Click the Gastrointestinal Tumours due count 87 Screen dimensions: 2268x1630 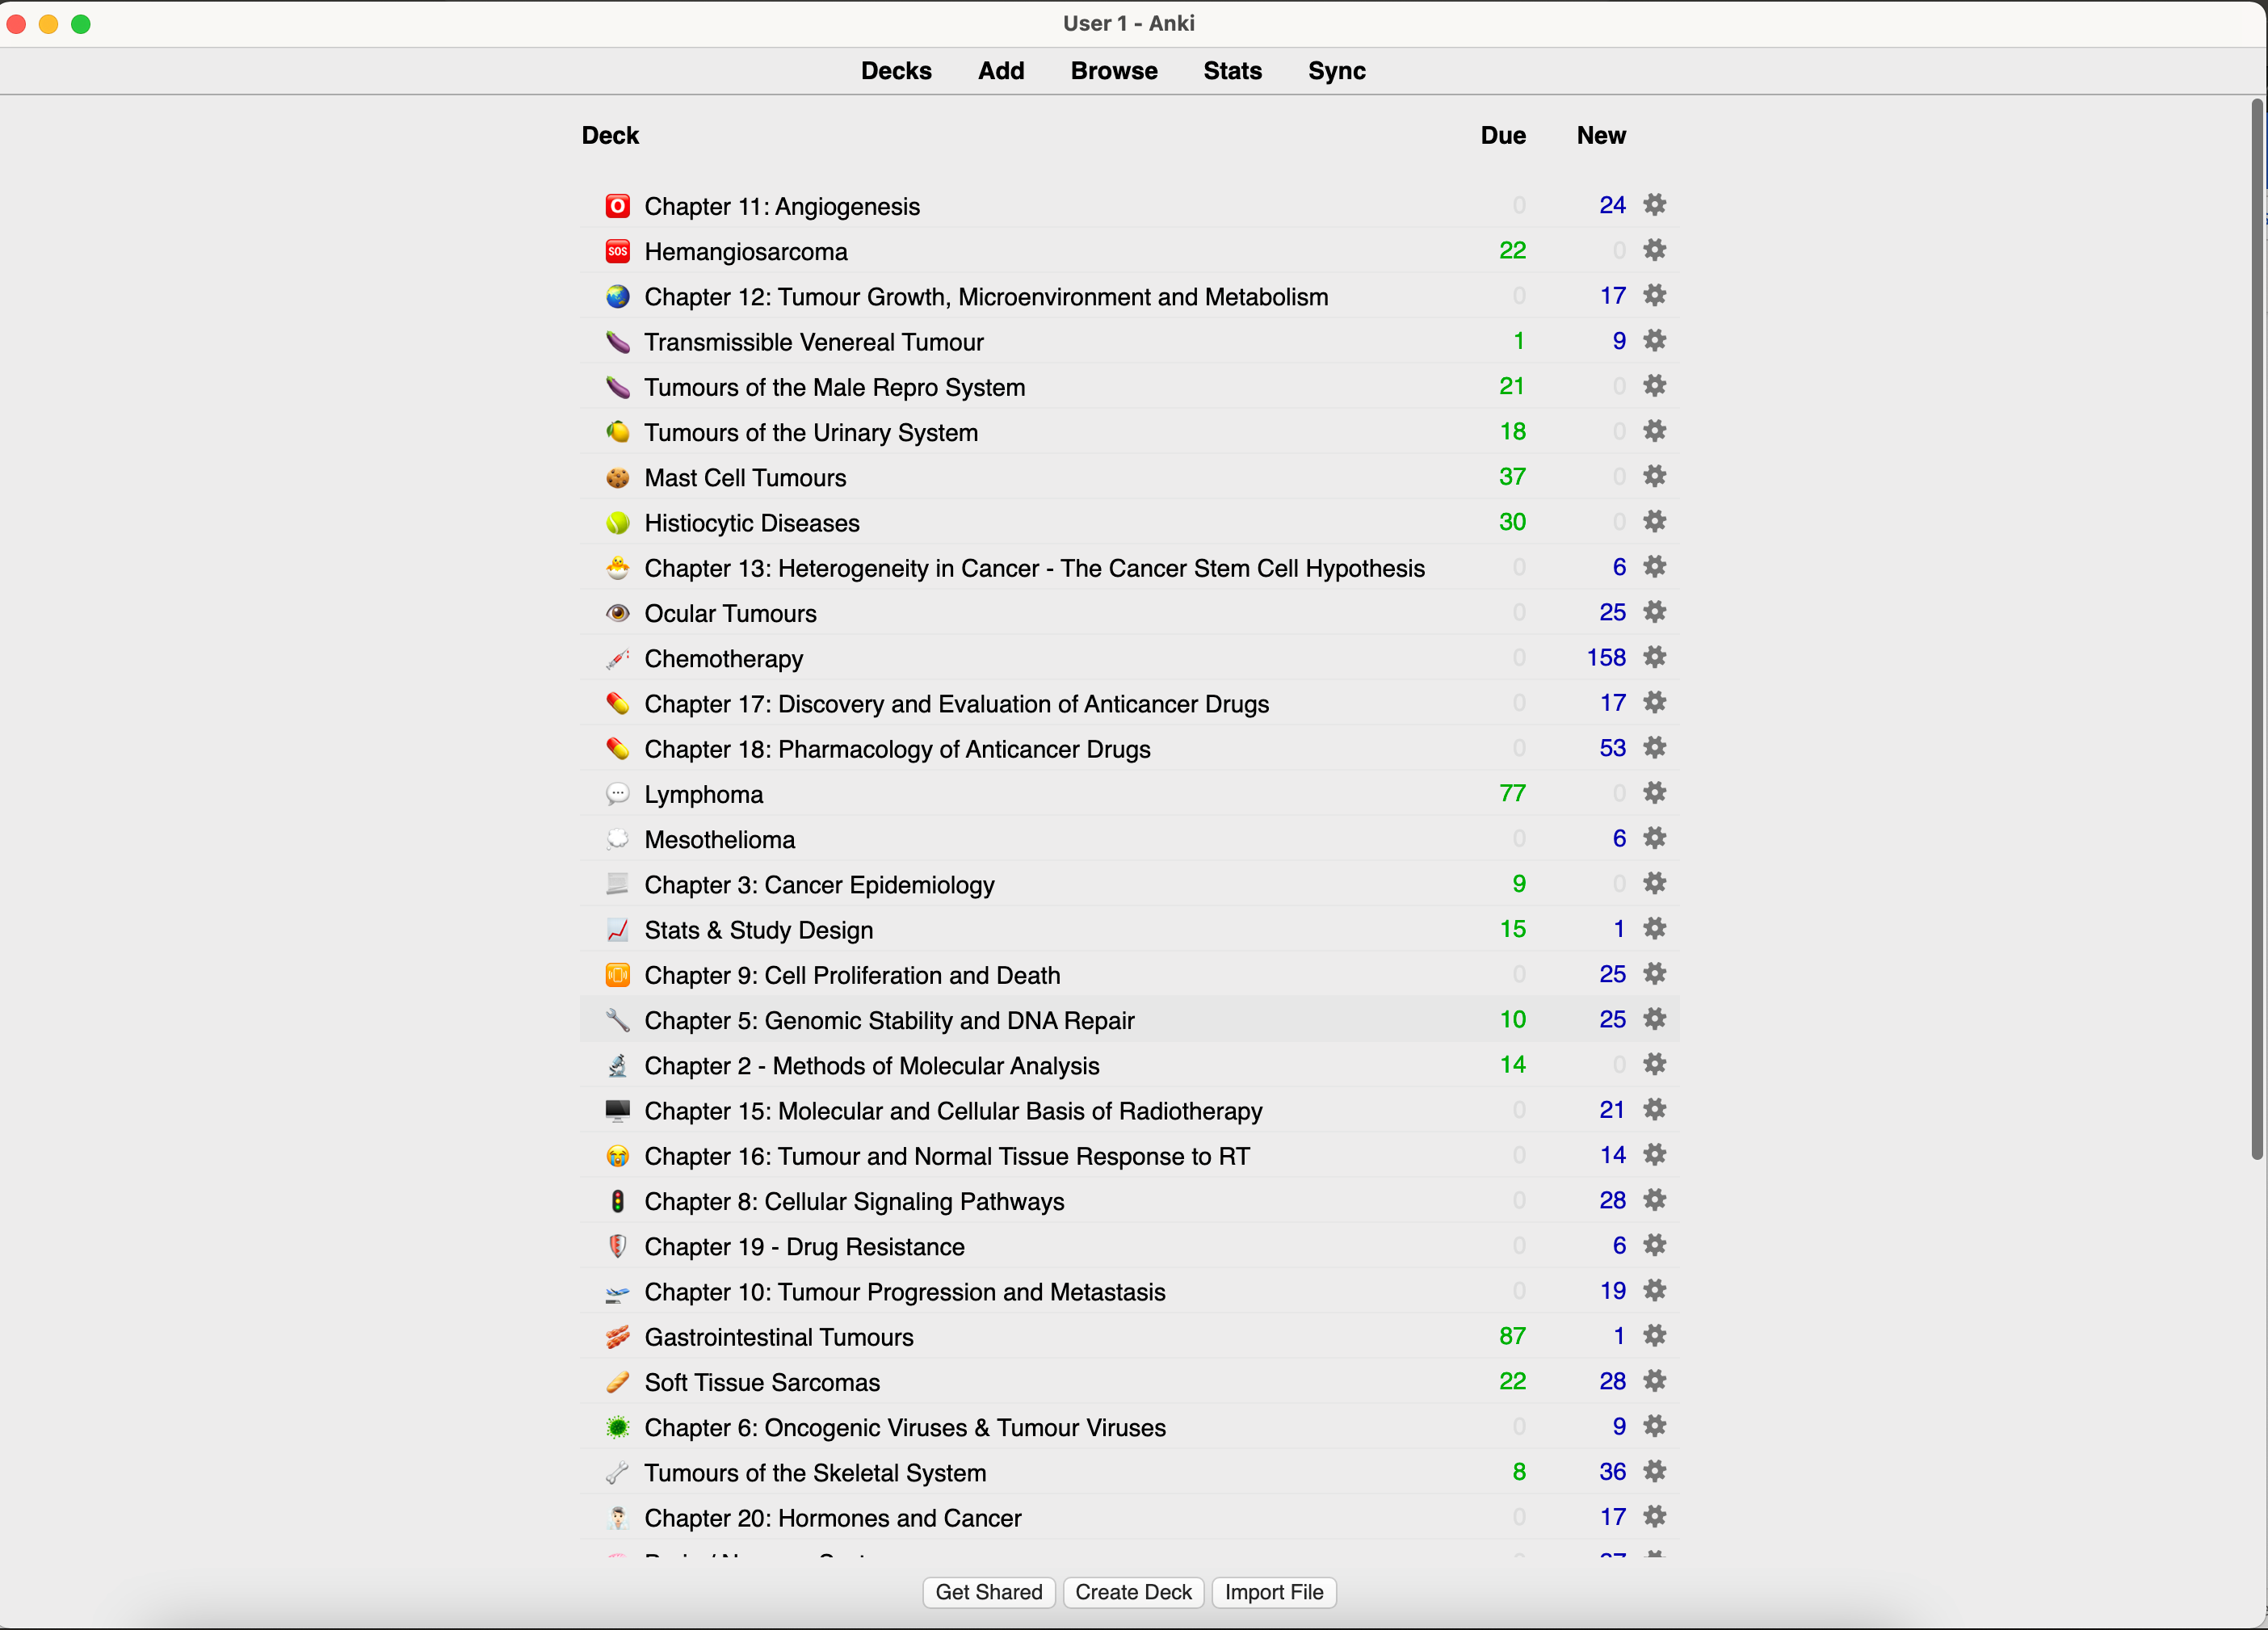[1512, 1337]
